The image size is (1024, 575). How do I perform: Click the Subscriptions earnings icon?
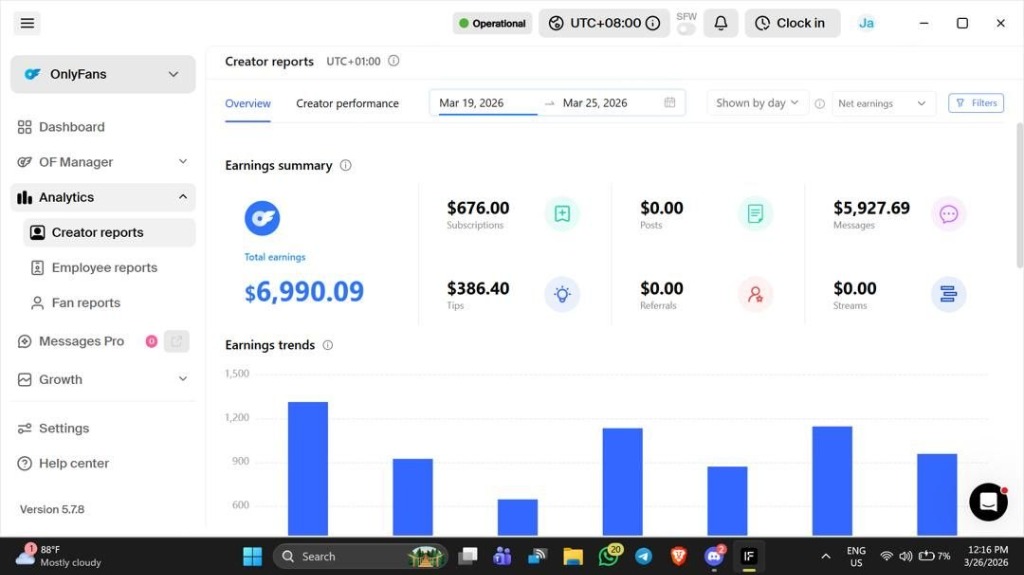[562, 214]
